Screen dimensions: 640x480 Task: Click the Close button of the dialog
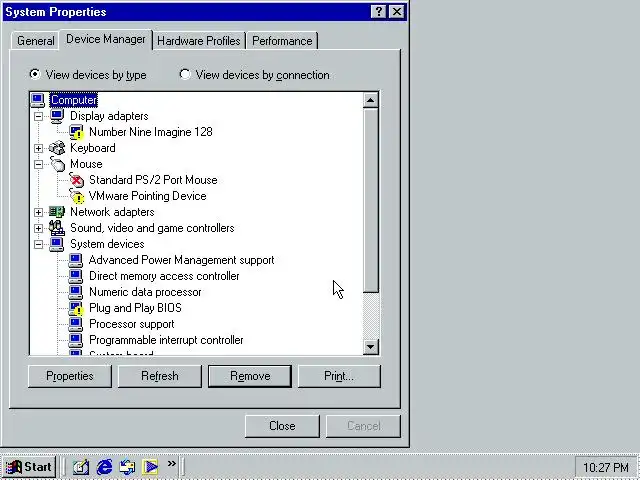pyautogui.click(x=282, y=426)
